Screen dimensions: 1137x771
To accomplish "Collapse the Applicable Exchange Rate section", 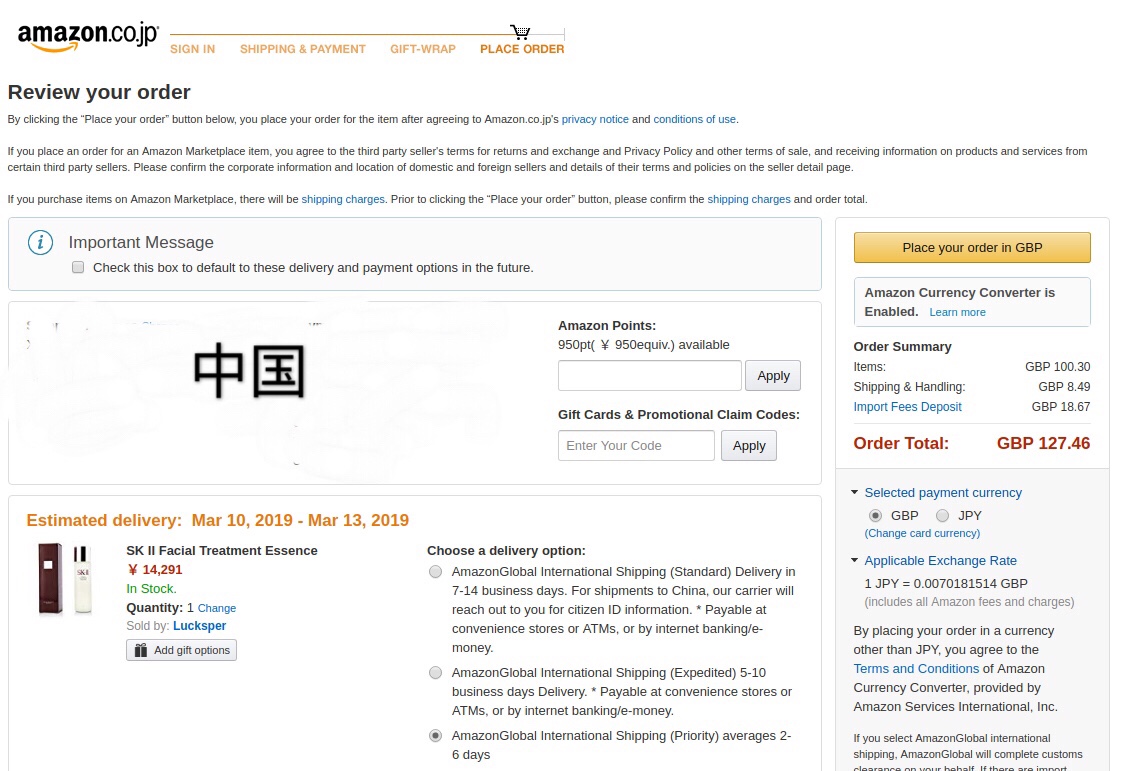I will click(854, 561).
